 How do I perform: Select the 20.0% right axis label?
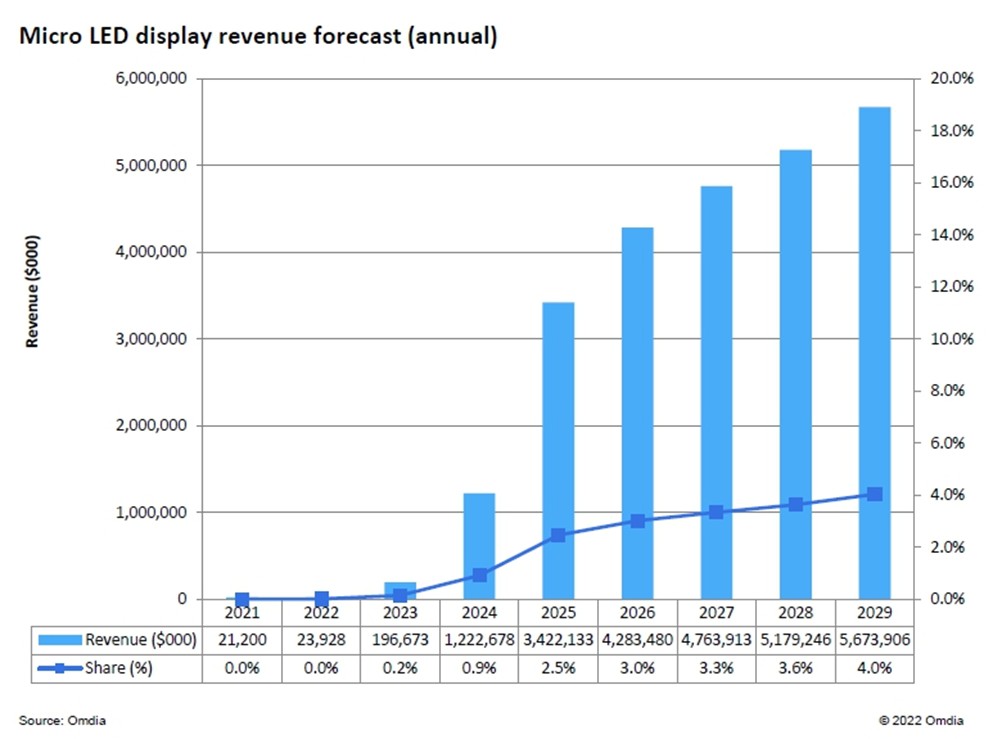click(x=952, y=79)
